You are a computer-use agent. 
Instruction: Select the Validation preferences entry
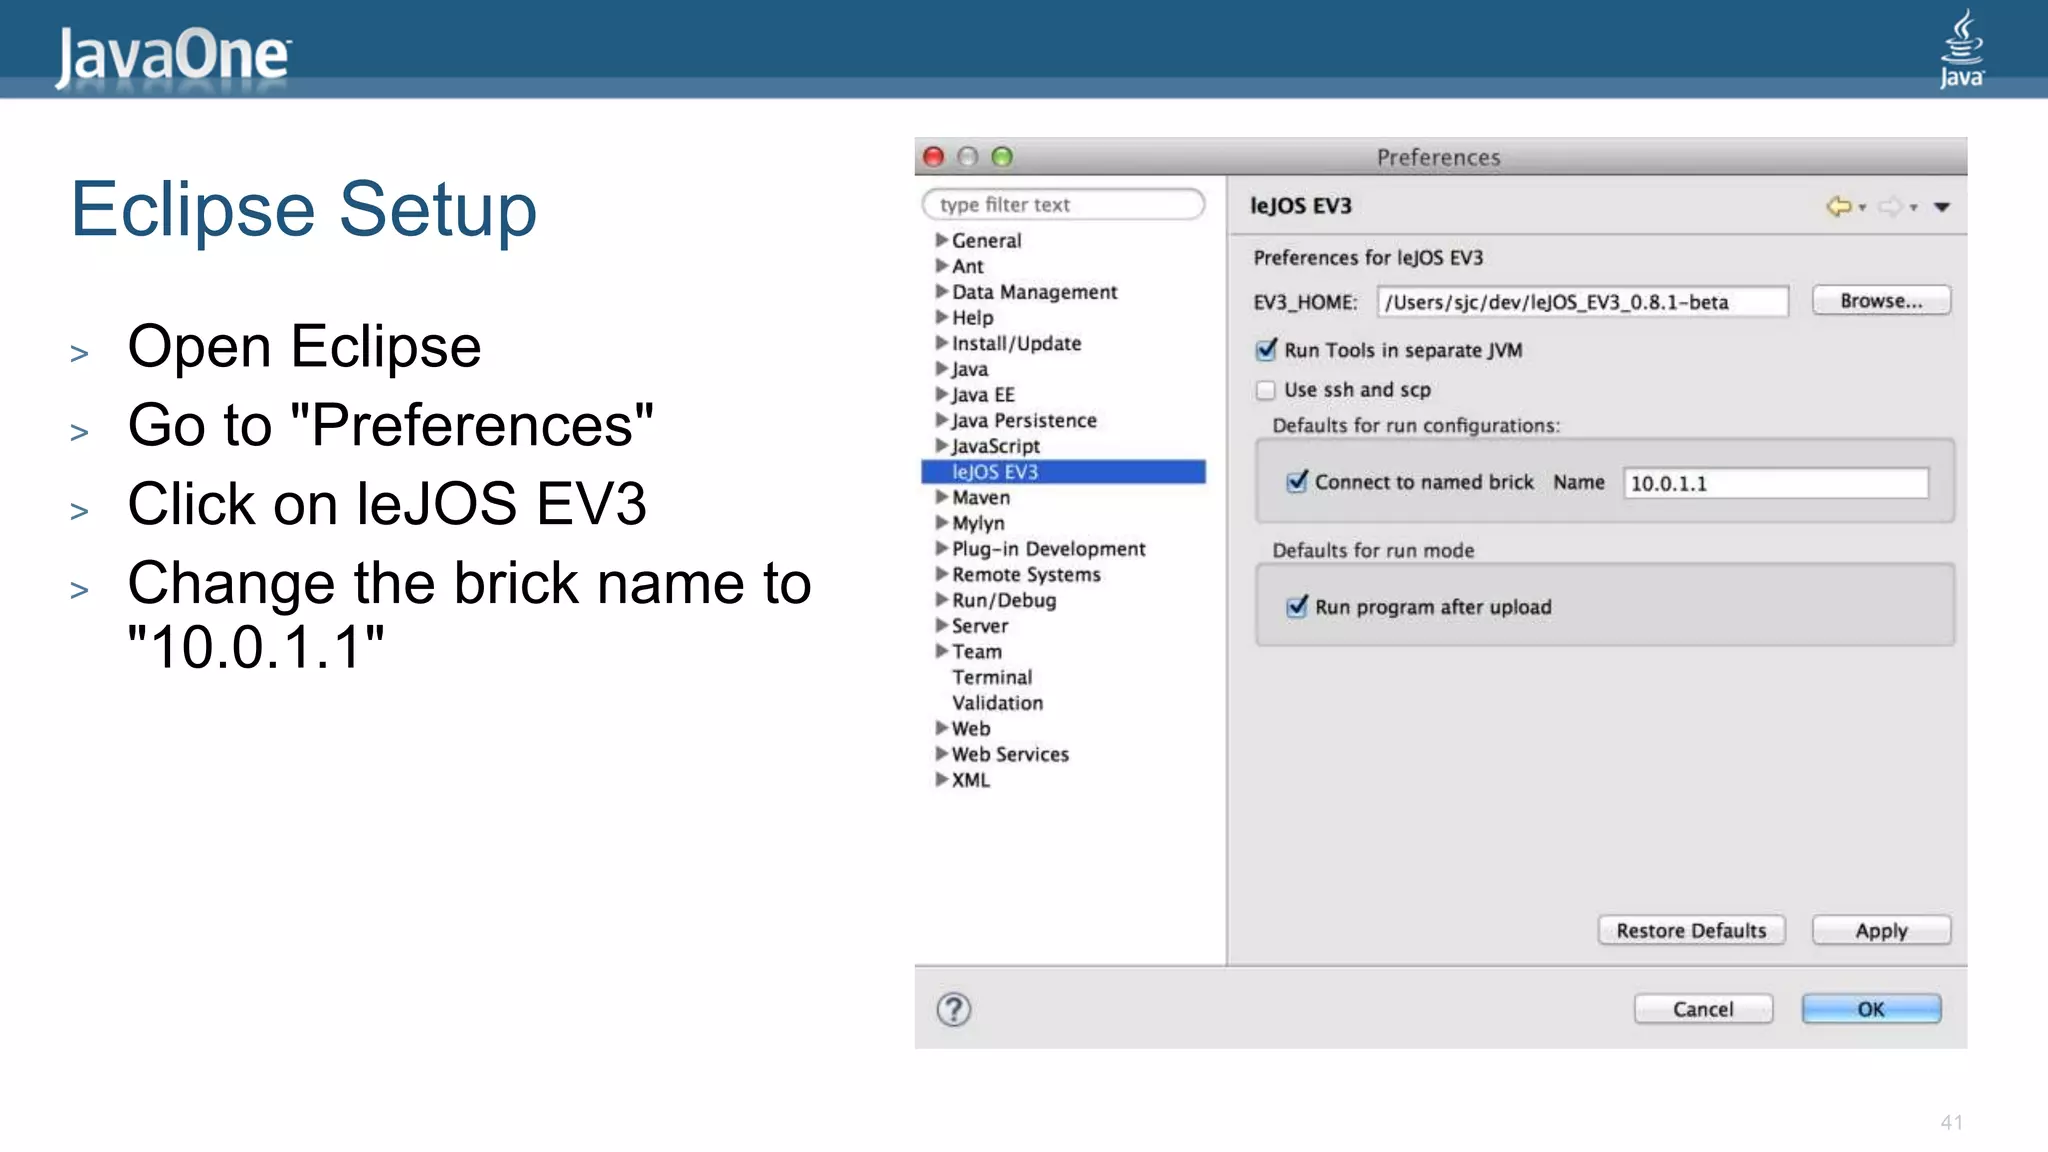point(997,703)
